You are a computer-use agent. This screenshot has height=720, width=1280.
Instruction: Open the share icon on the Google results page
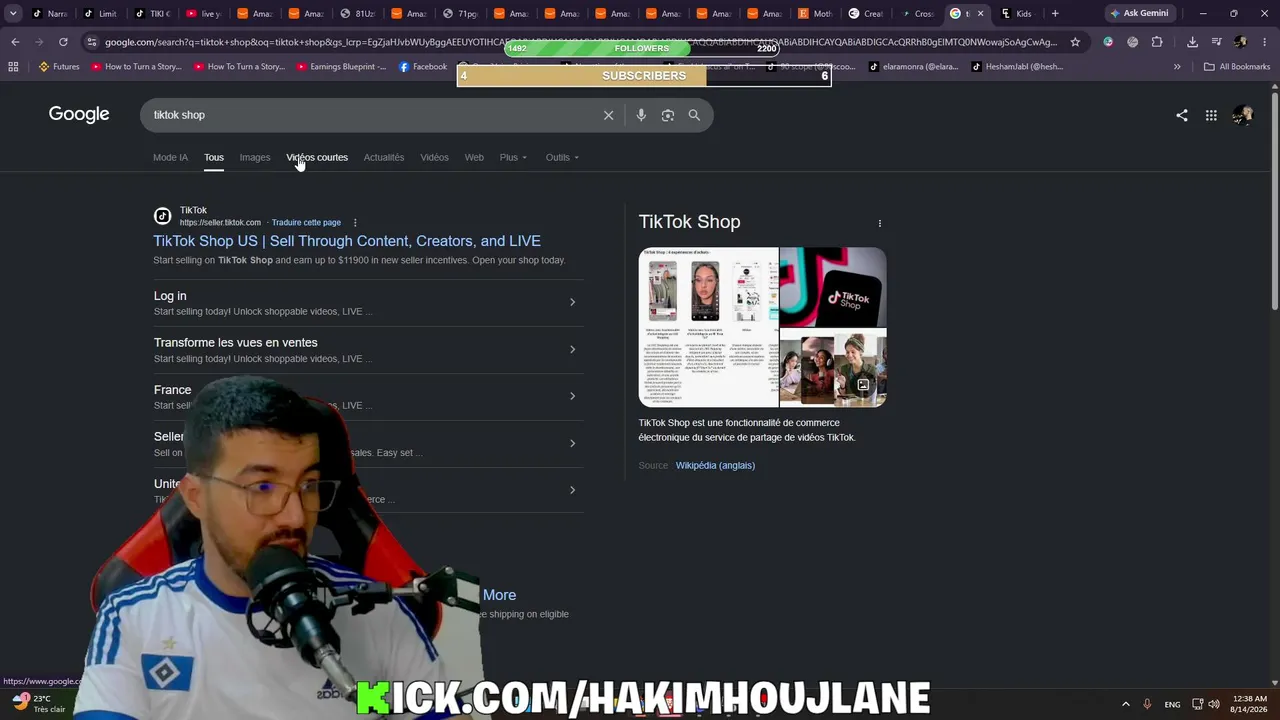tap(1182, 115)
